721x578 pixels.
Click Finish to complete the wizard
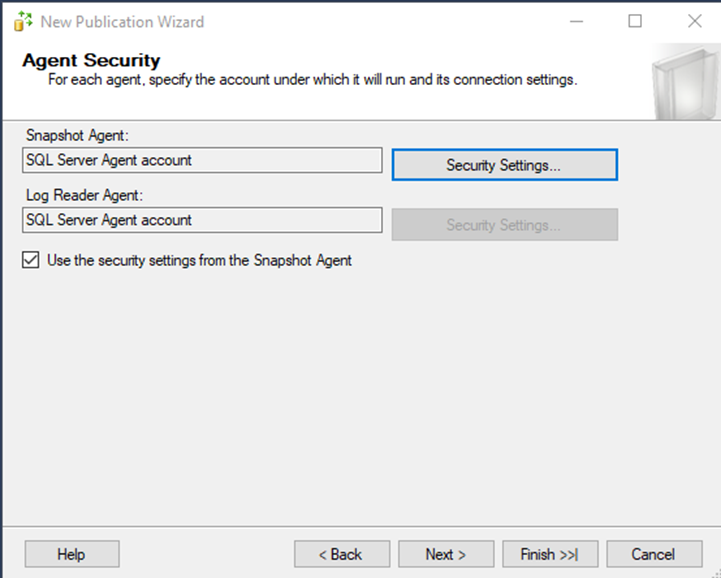point(550,554)
